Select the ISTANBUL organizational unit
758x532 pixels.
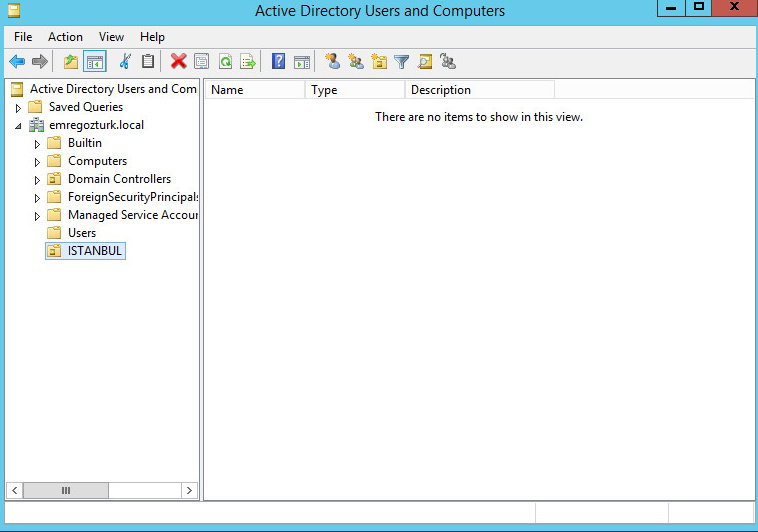point(95,251)
